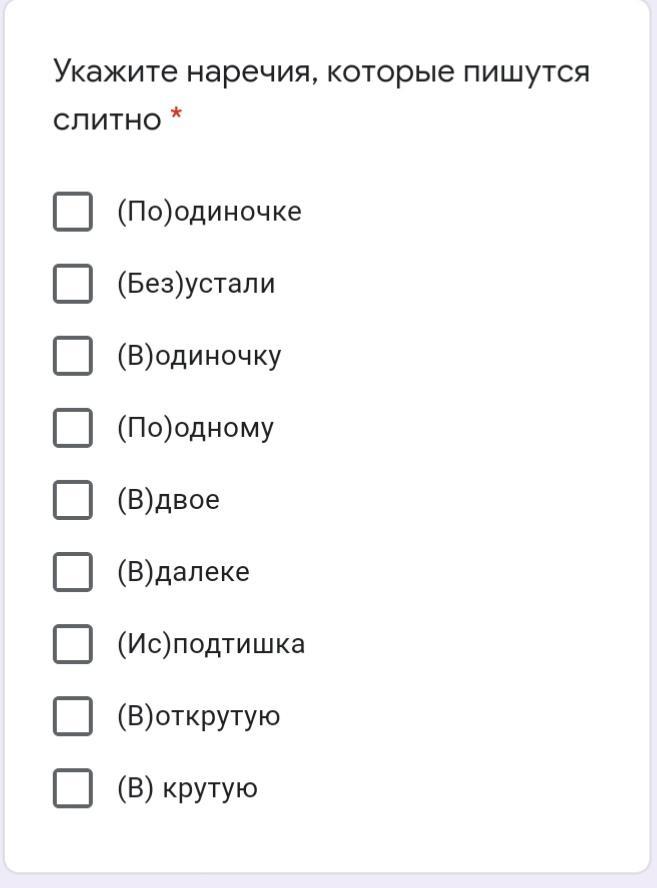Click the (В)двое answer label text
This screenshot has width=657, height=888.
click(x=168, y=500)
